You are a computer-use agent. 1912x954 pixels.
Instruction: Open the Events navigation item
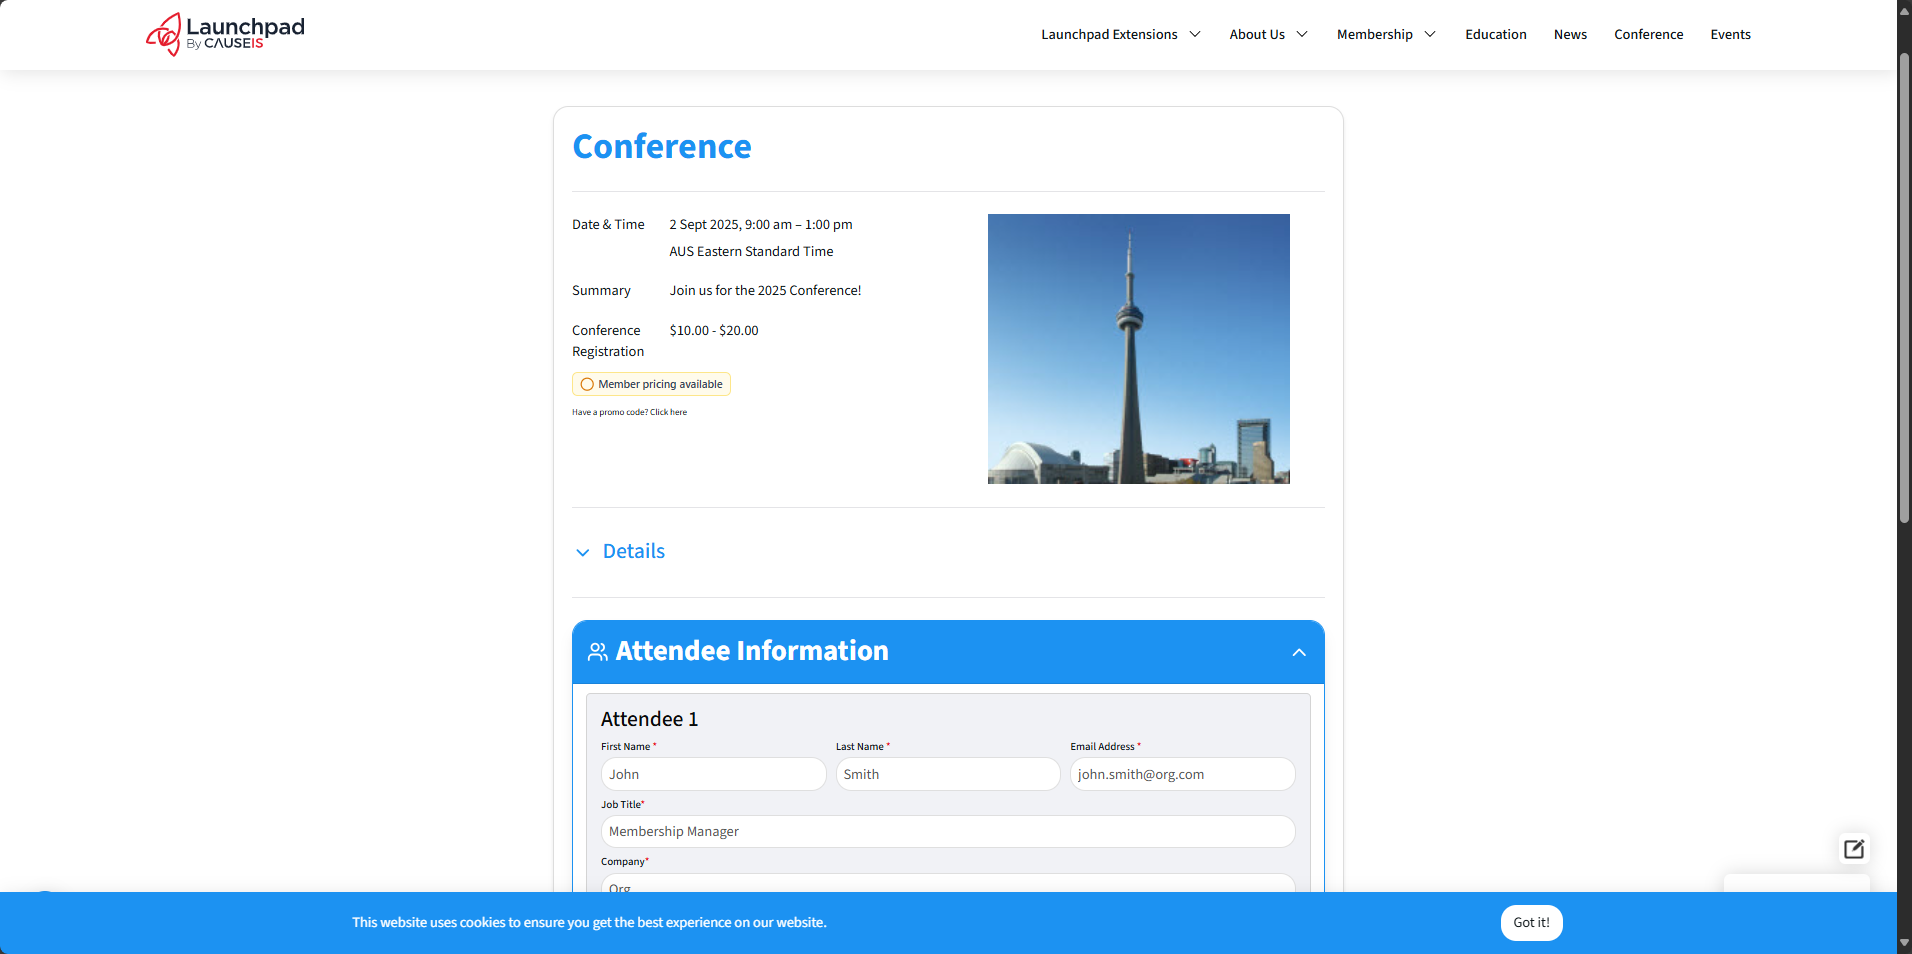click(x=1730, y=34)
